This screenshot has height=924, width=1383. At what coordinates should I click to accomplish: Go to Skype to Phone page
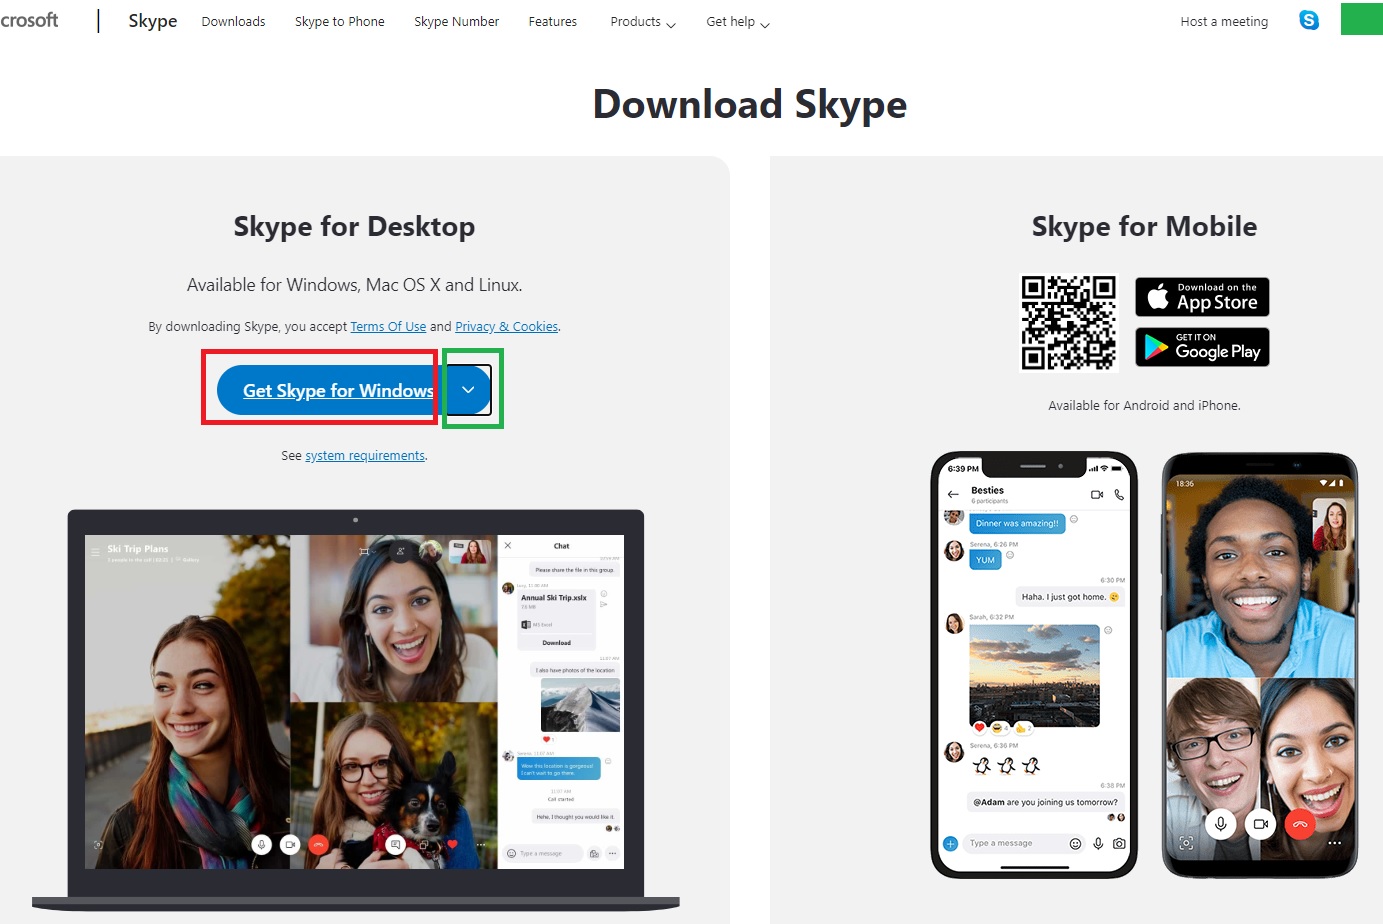pos(339,21)
